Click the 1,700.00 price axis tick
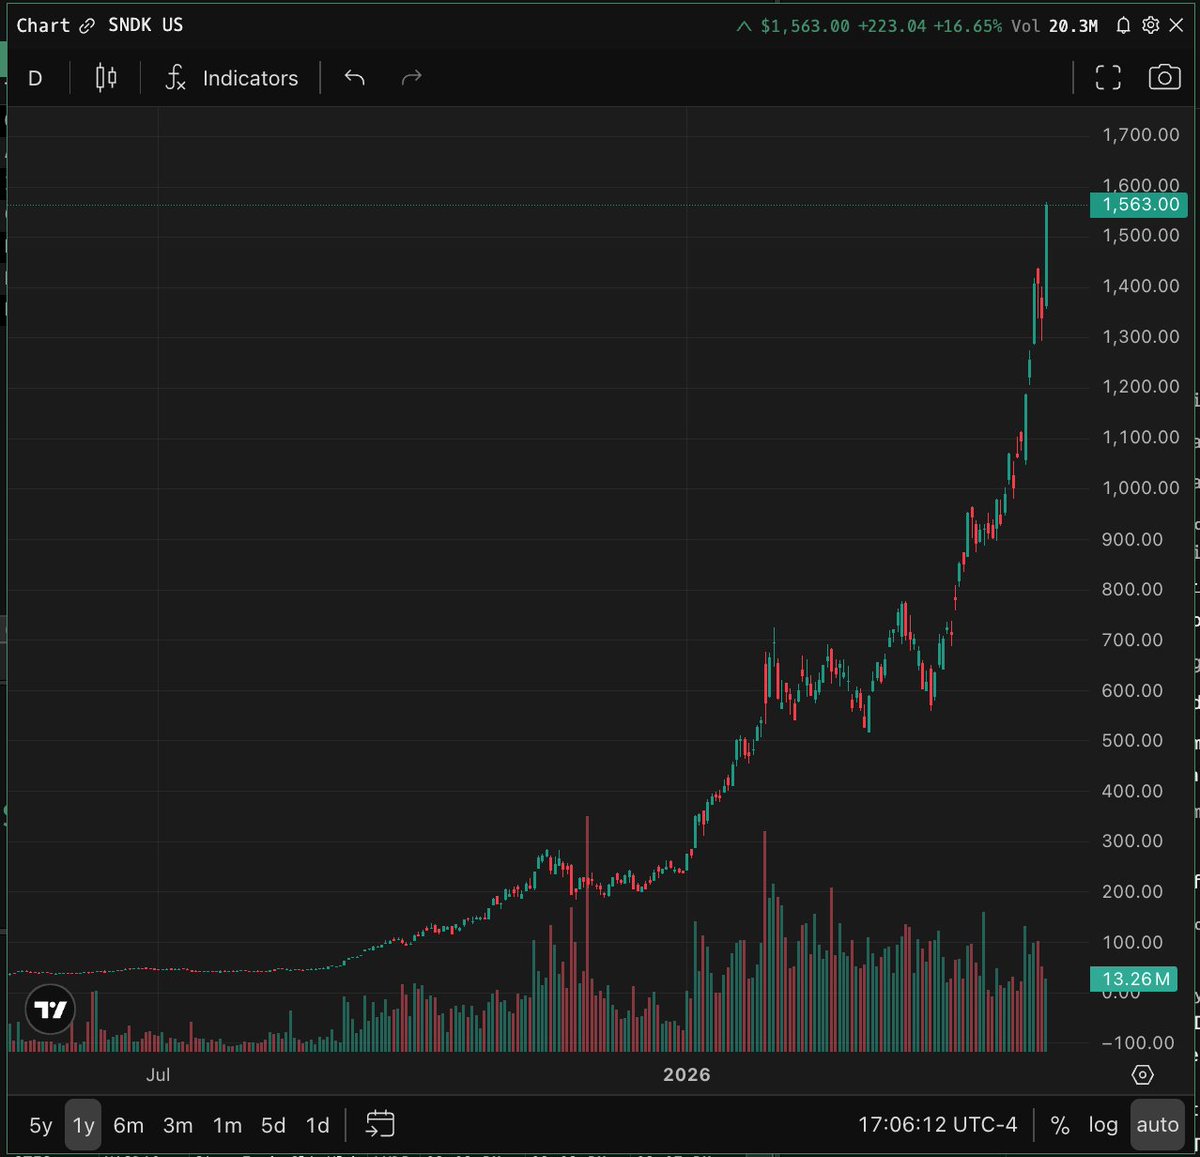 point(1140,135)
